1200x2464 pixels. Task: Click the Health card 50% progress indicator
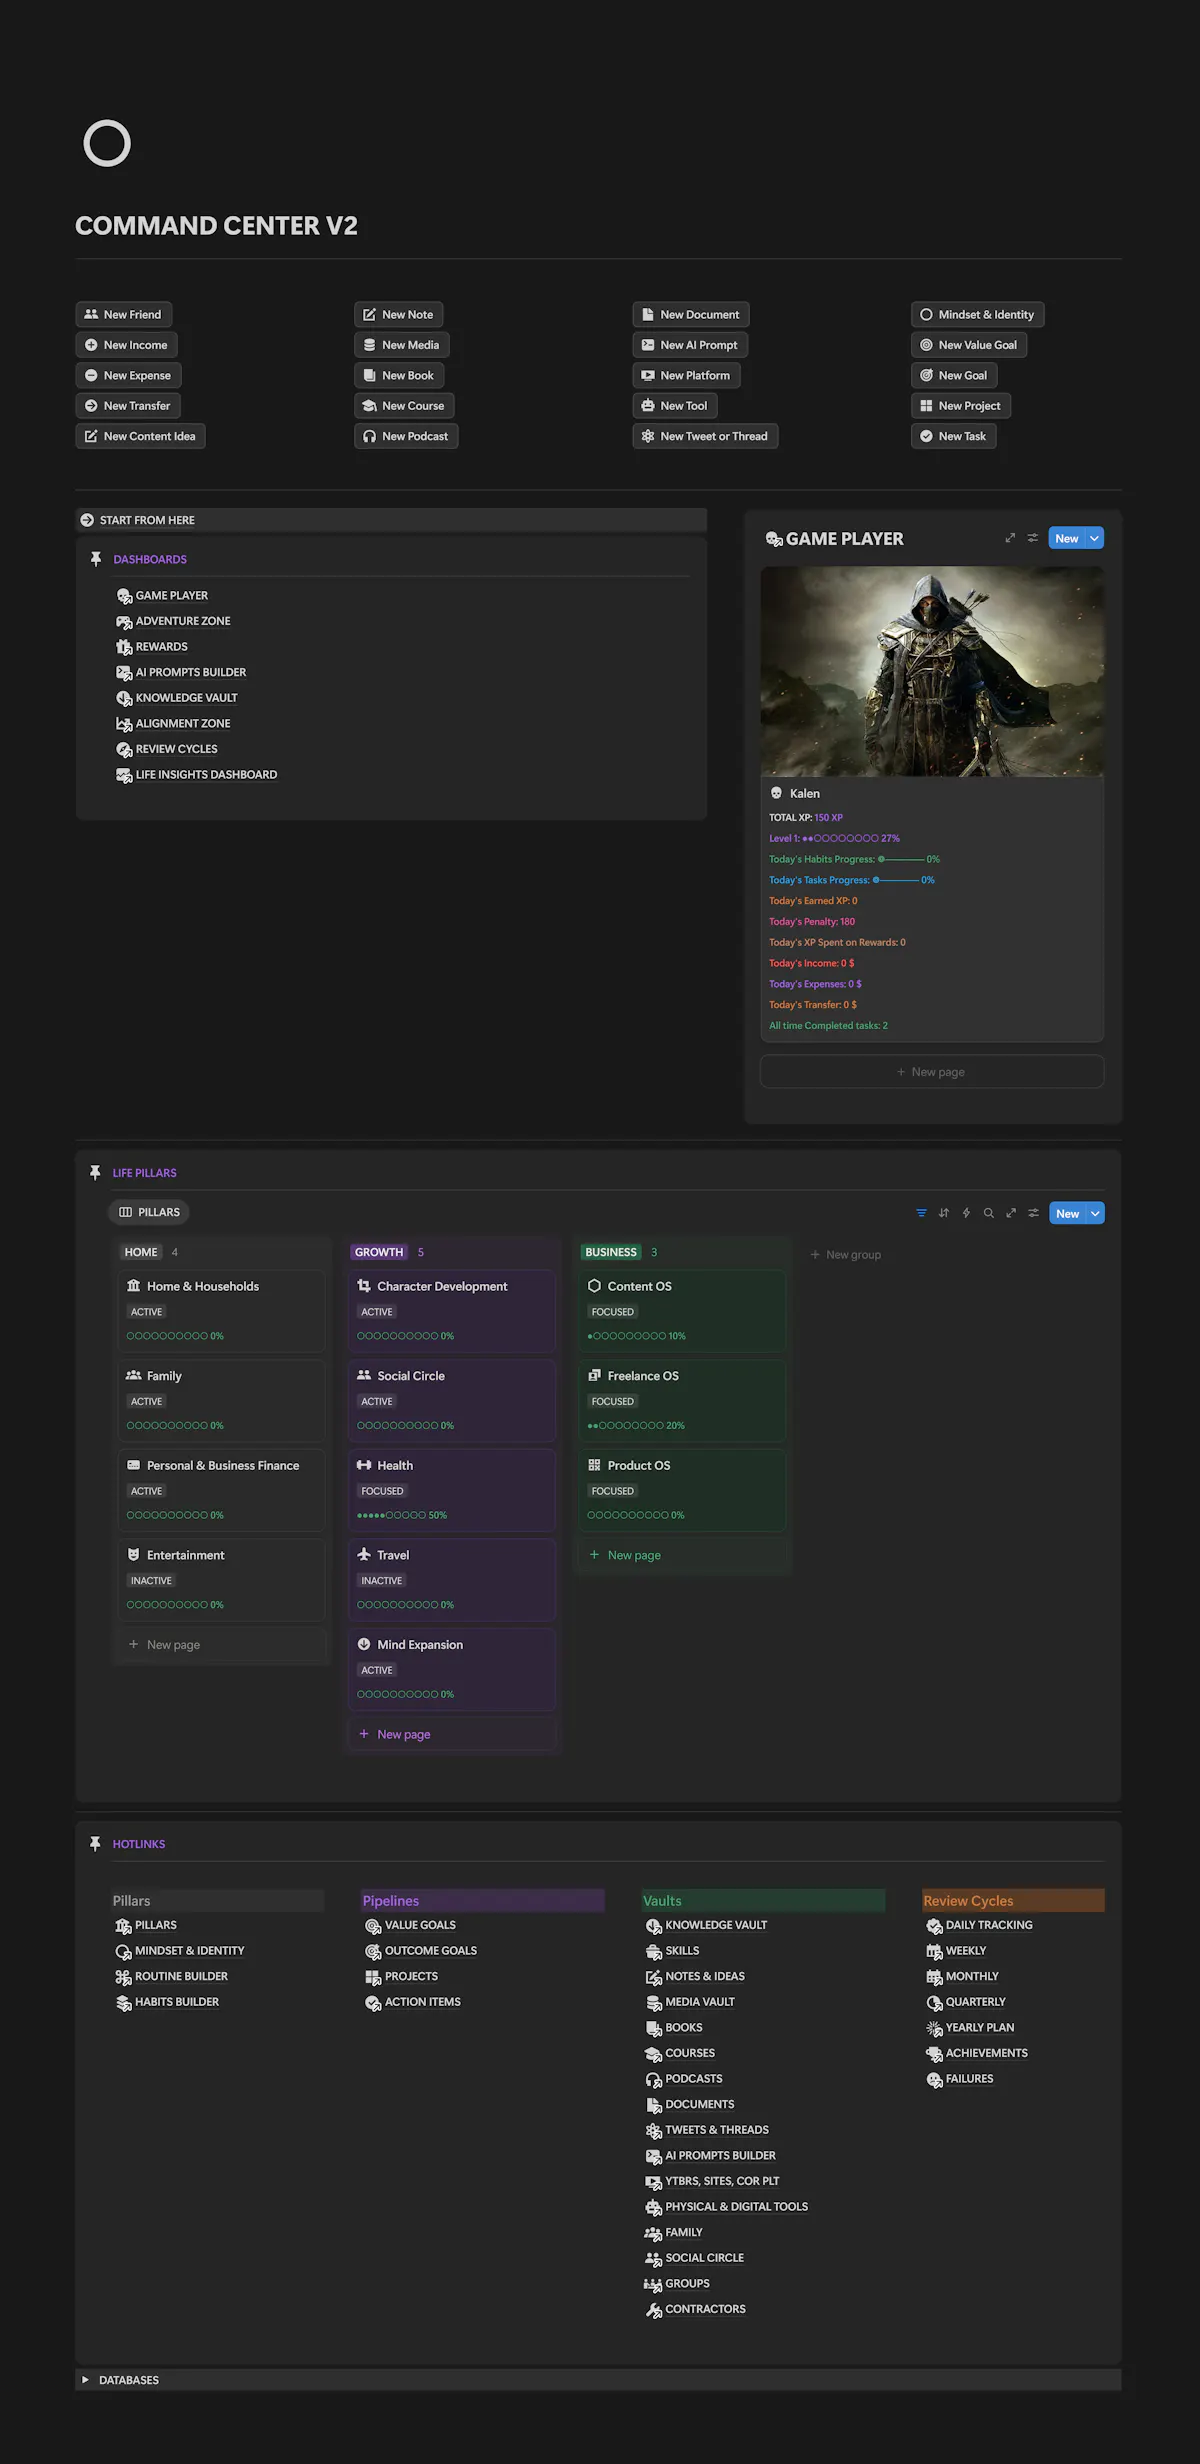(x=402, y=1515)
